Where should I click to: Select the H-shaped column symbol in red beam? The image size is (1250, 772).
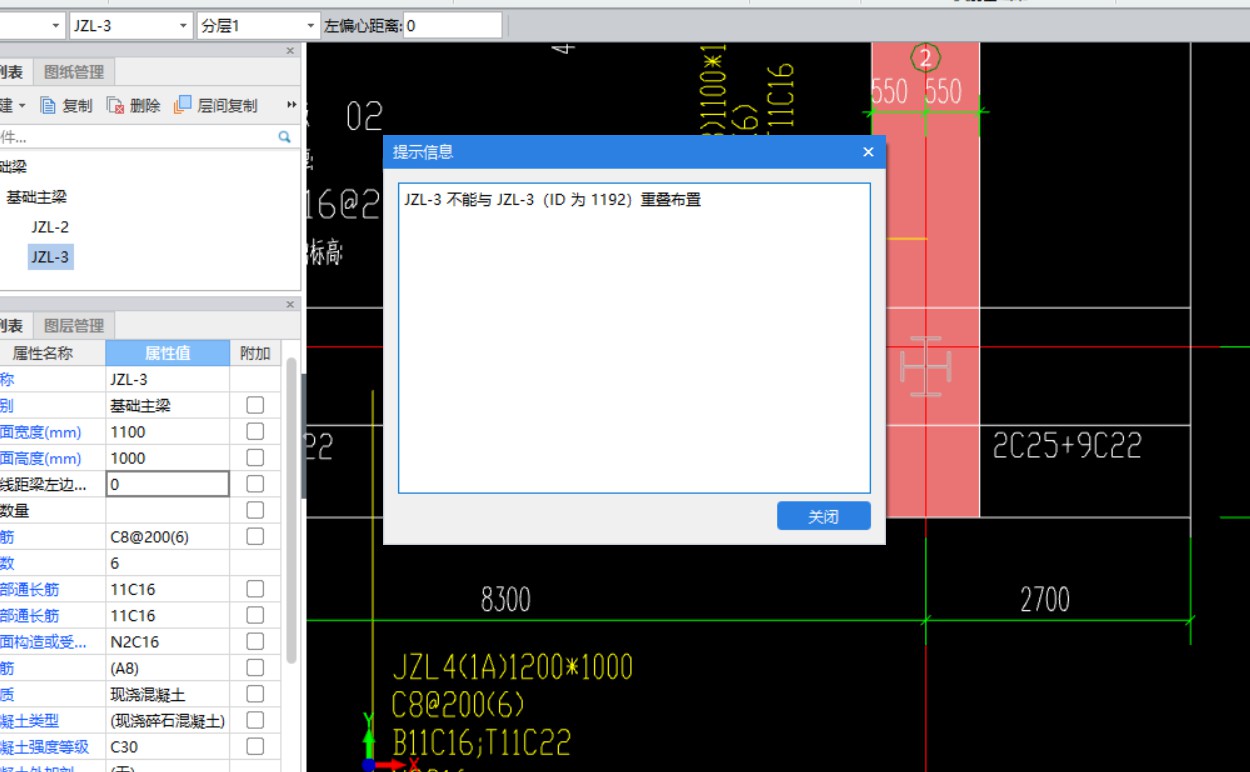pyautogui.click(x=926, y=366)
